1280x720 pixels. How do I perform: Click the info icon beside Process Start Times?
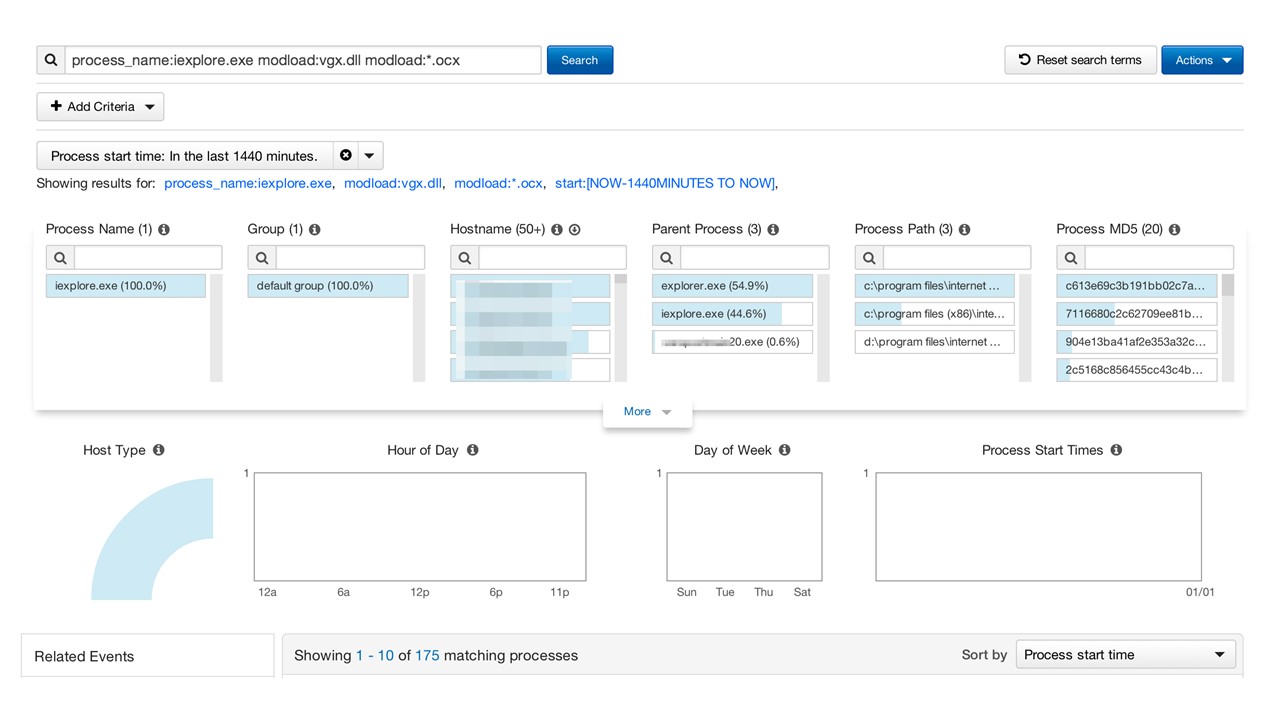click(x=1116, y=450)
